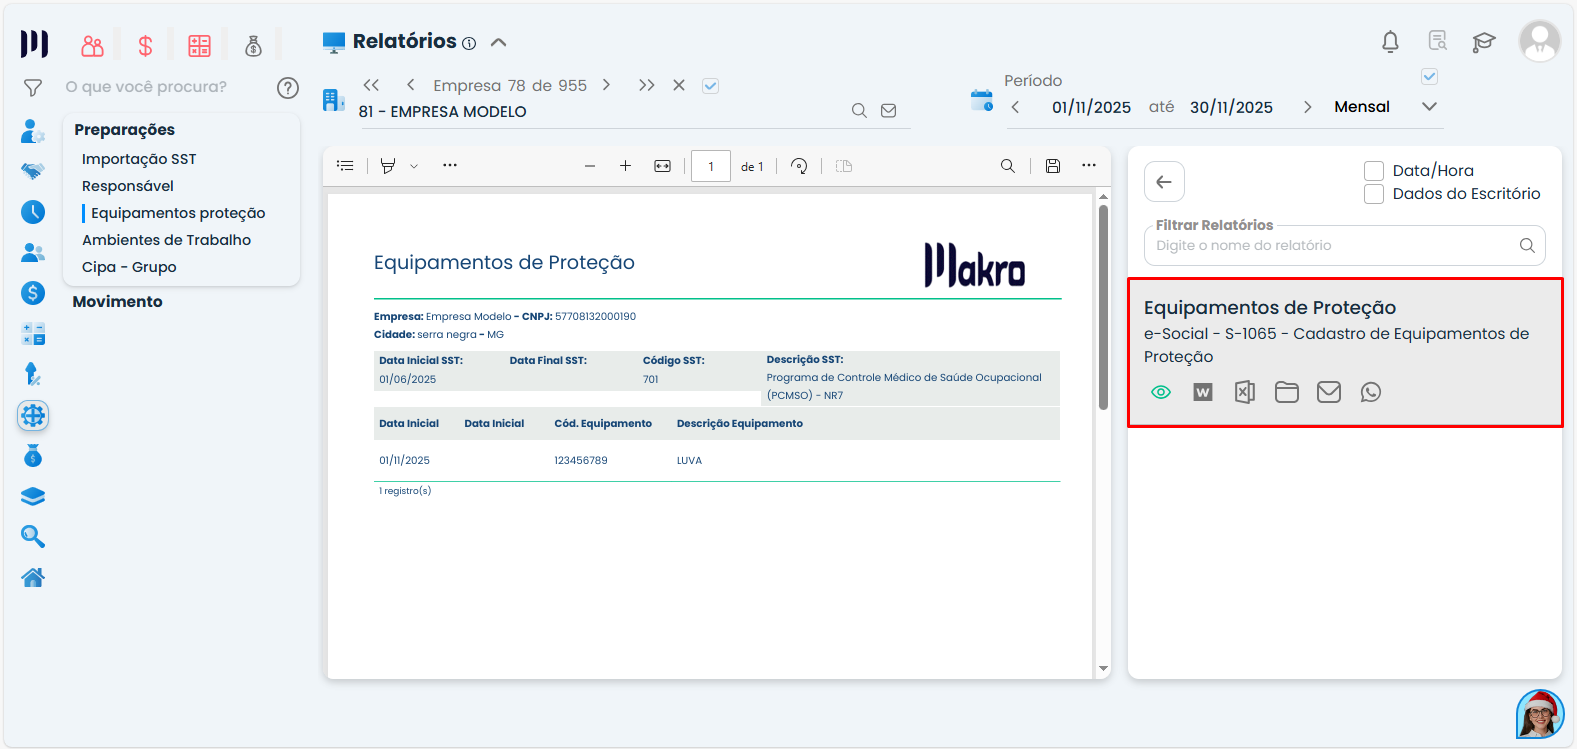
Task: Enable Dados do Escritório checkbox
Action: click(x=1374, y=194)
